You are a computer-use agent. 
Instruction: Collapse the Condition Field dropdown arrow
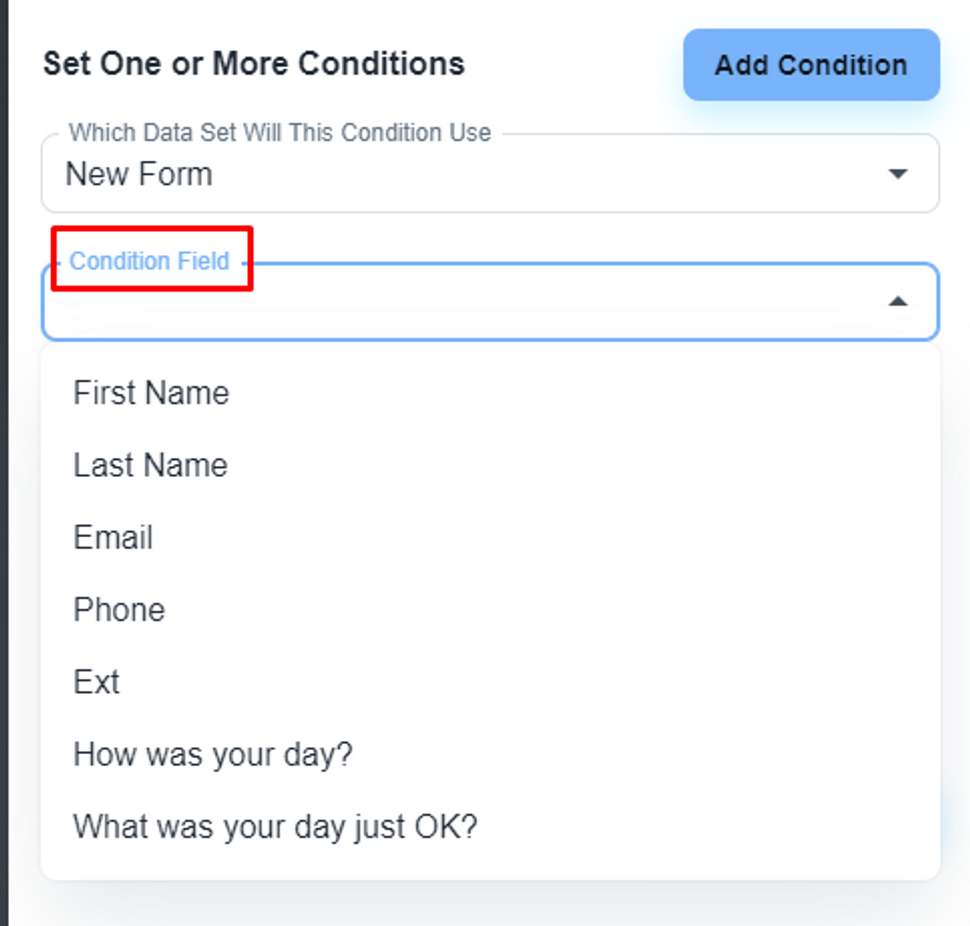point(898,301)
